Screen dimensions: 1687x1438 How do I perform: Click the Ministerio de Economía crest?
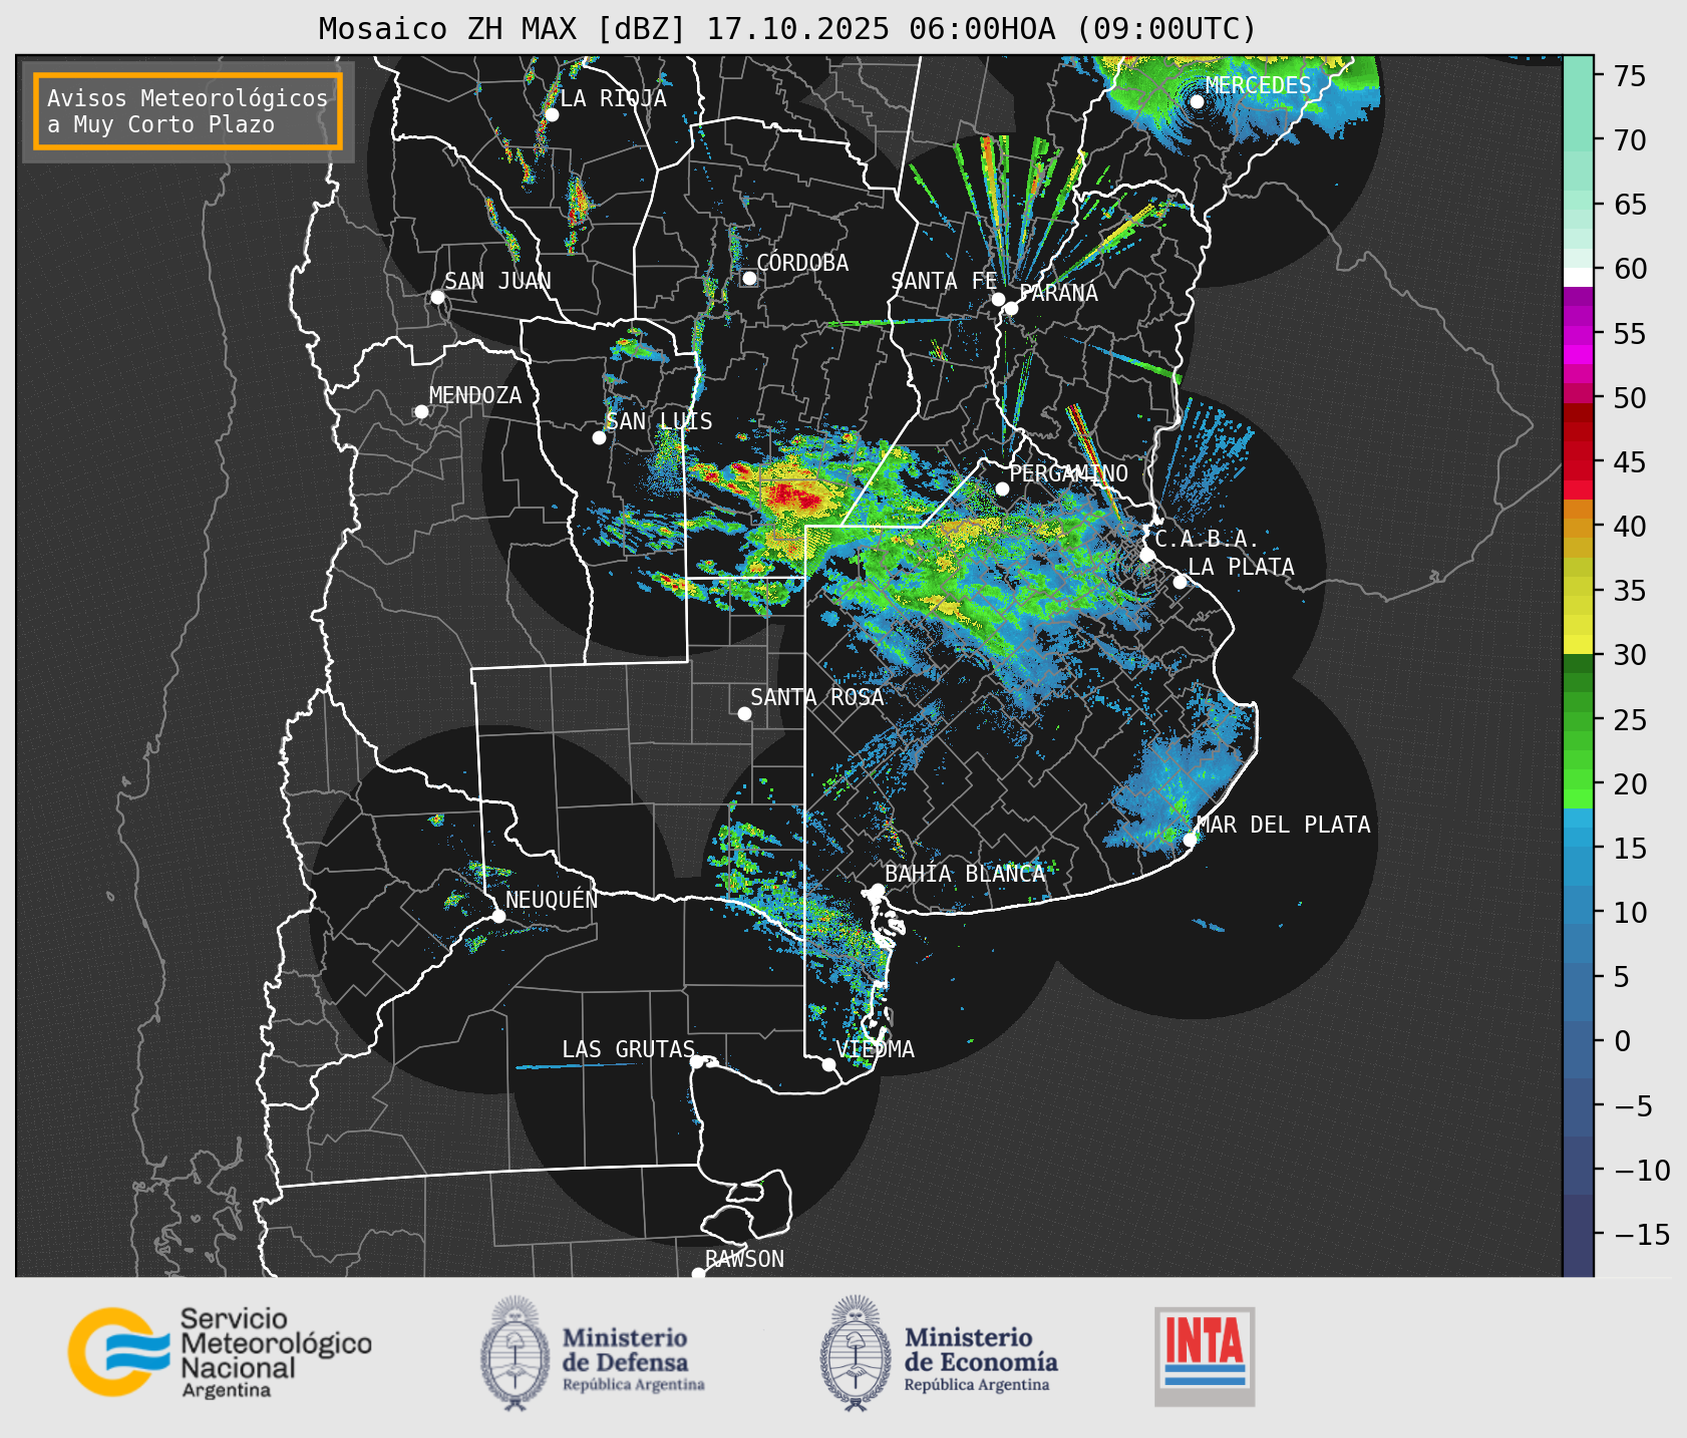tap(856, 1353)
